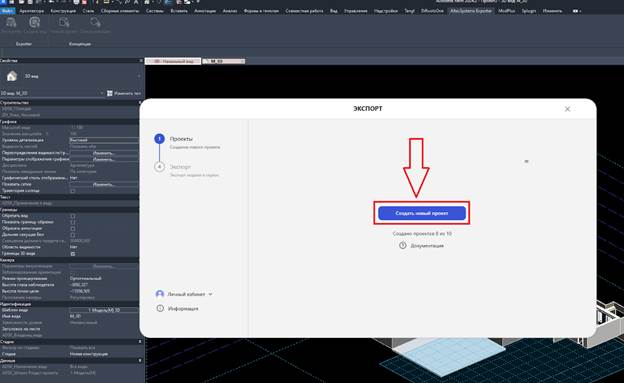Toggle the ribbon display mode icon after Изменить
The height and width of the screenshot is (383, 624).
coord(576,11)
